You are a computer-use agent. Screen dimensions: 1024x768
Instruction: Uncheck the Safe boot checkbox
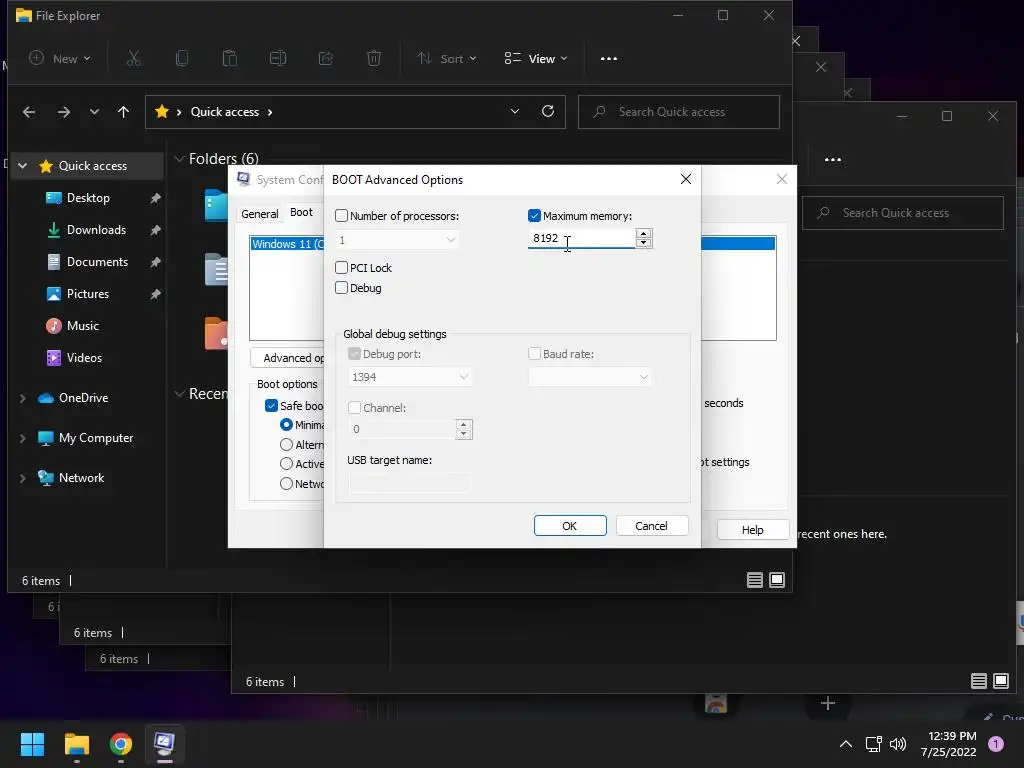coord(271,406)
